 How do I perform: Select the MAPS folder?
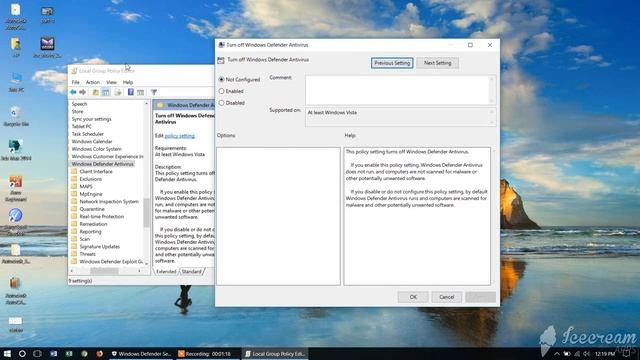click(x=86, y=187)
